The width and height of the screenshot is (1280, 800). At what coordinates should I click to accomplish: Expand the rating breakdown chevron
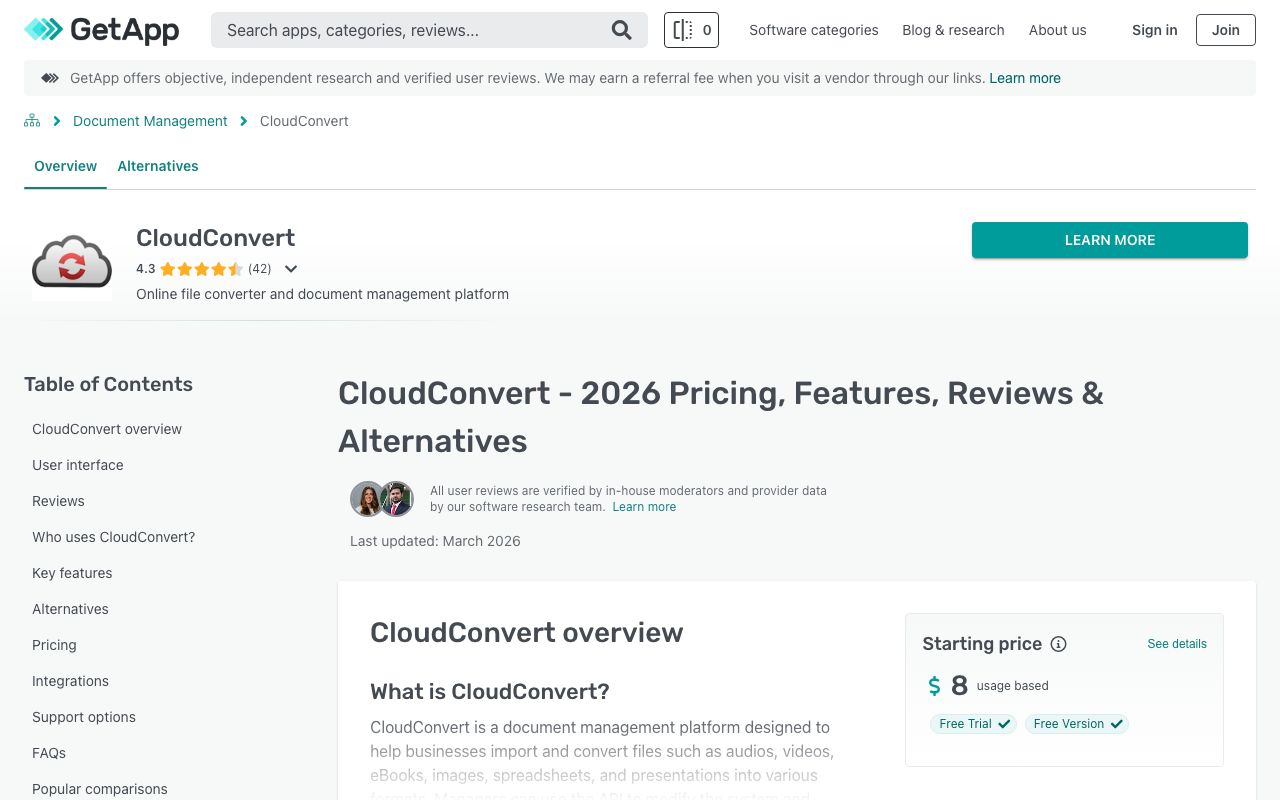291,269
